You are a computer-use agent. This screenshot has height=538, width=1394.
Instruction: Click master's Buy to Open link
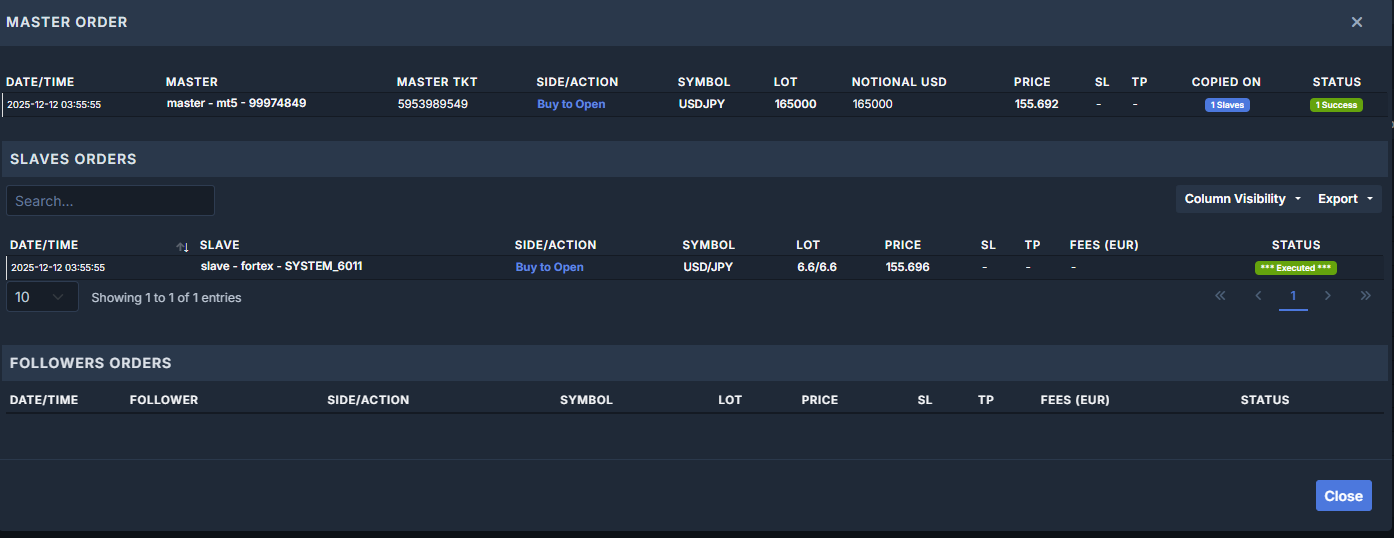click(x=571, y=104)
